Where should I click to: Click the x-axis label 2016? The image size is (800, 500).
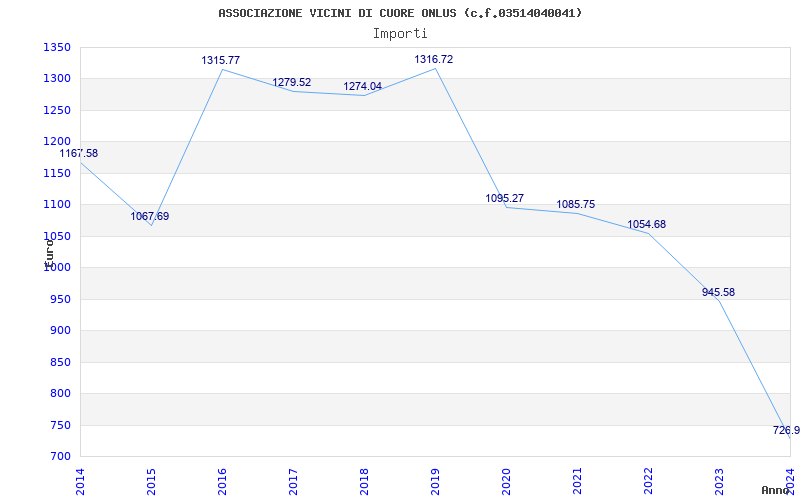click(222, 481)
